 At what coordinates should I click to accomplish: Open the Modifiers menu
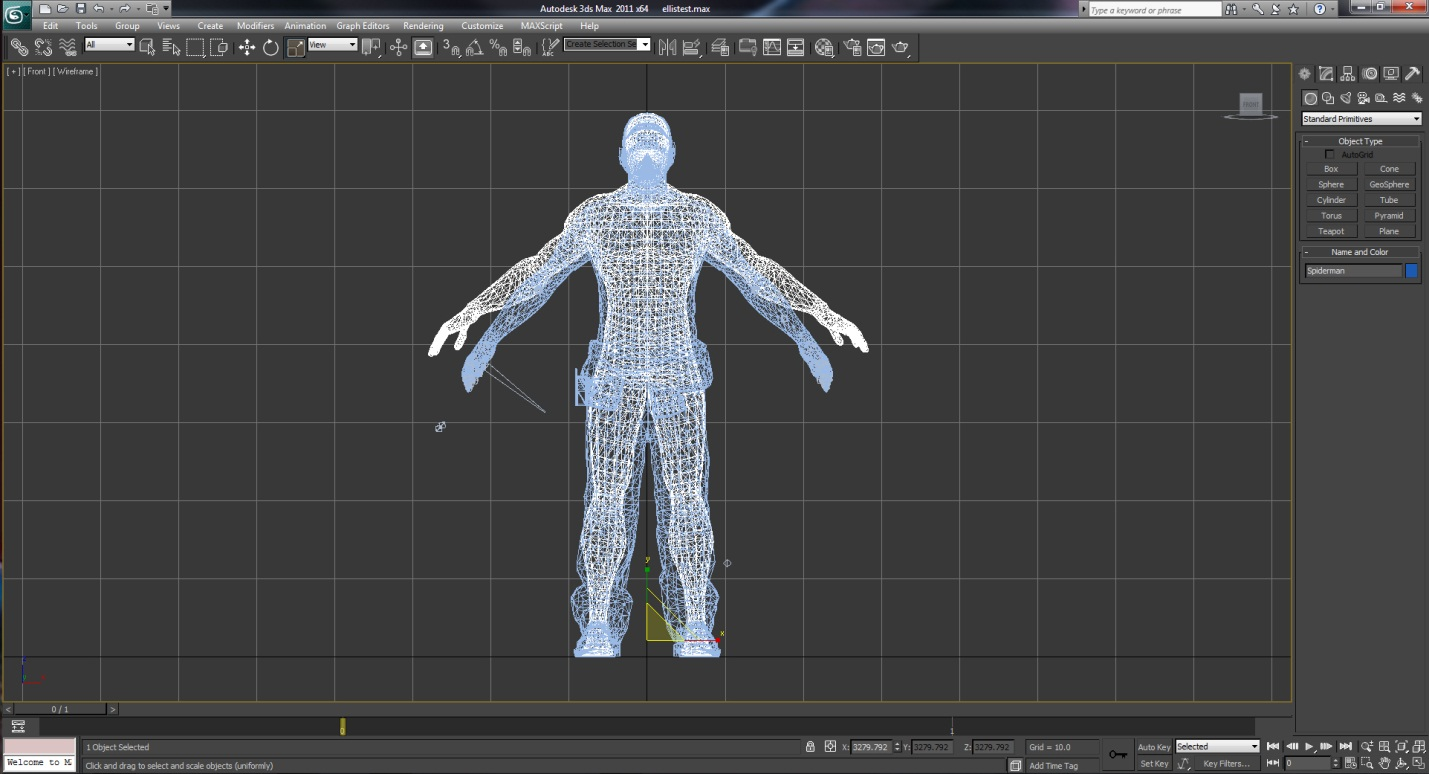pyautogui.click(x=255, y=26)
